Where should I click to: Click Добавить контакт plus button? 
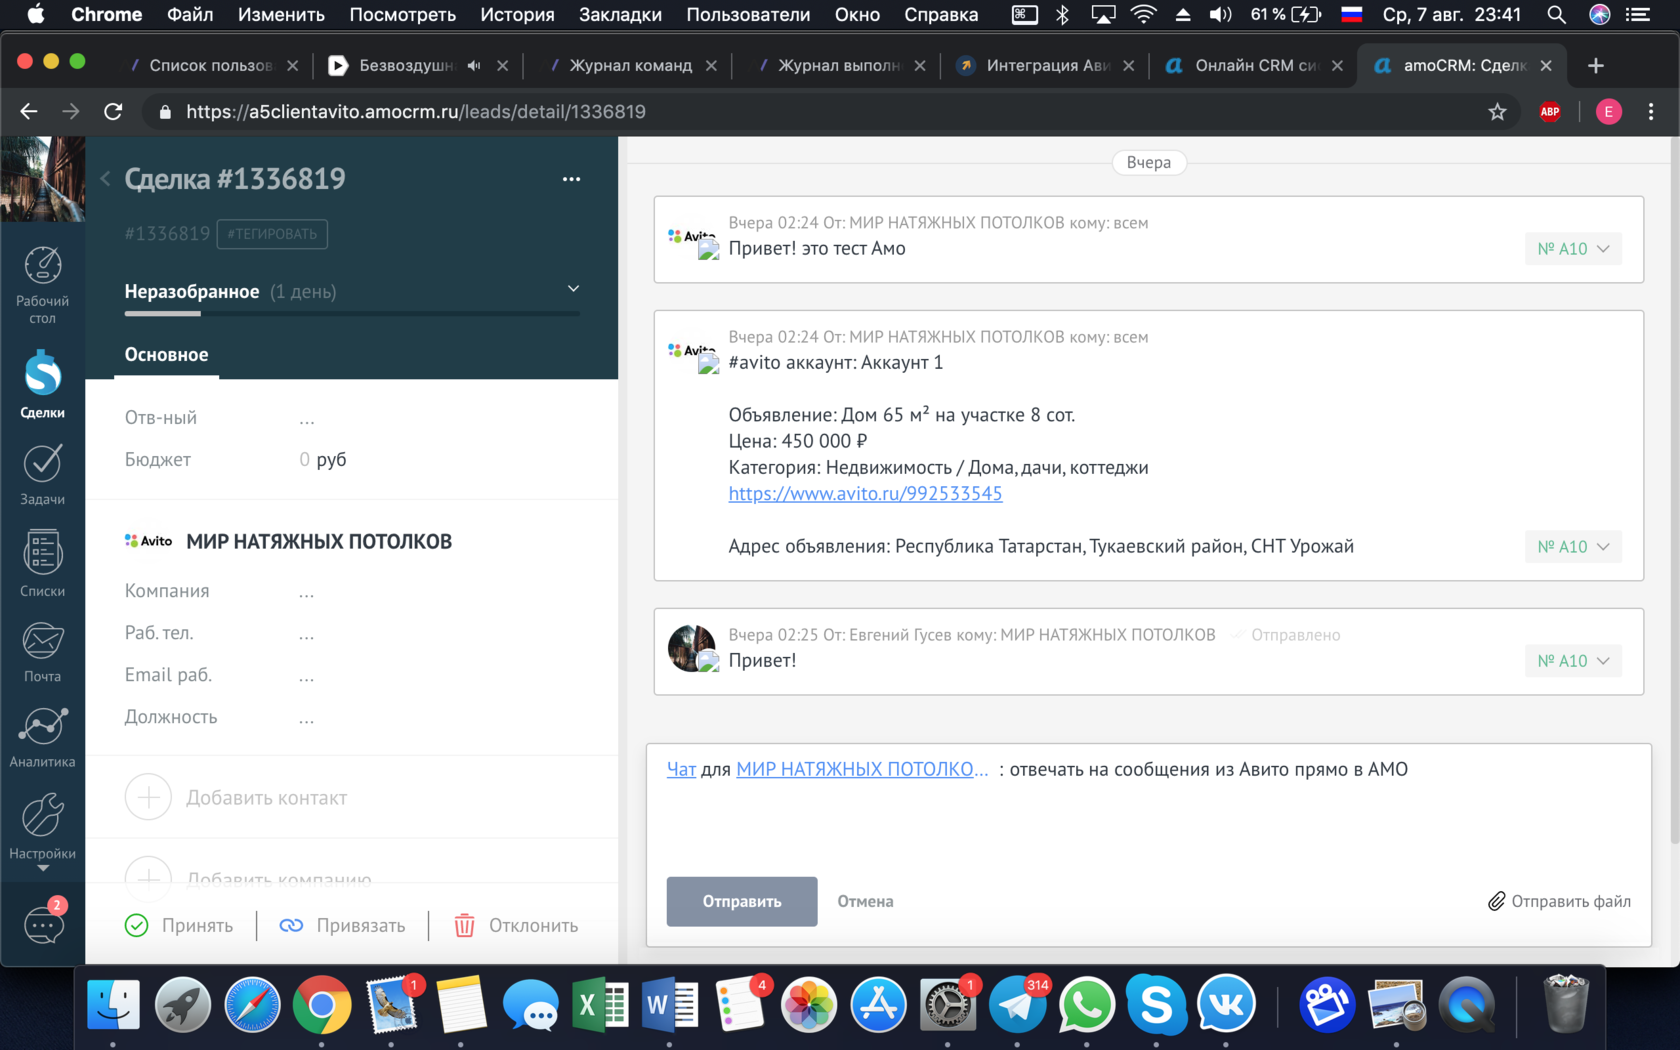[x=148, y=797]
